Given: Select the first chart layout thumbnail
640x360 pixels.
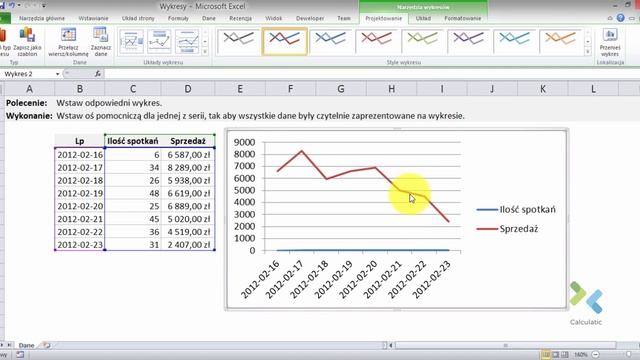Looking at the screenshot, I should (x=131, y=41).
